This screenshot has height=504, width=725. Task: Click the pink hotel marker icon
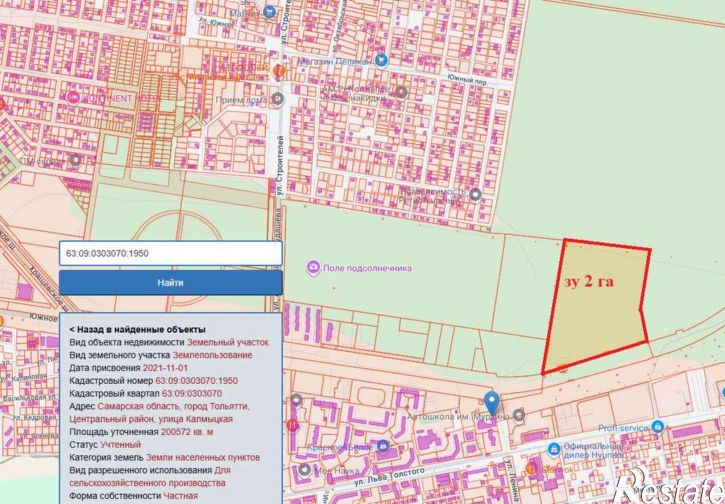tap(73, 98)
